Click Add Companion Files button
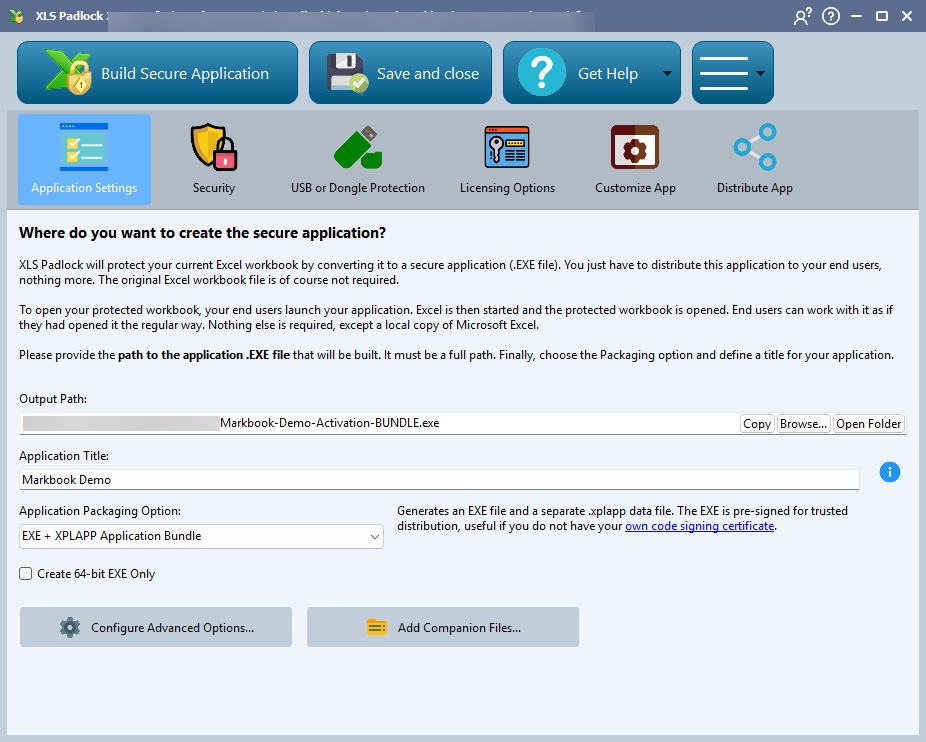 coord(443,627)
